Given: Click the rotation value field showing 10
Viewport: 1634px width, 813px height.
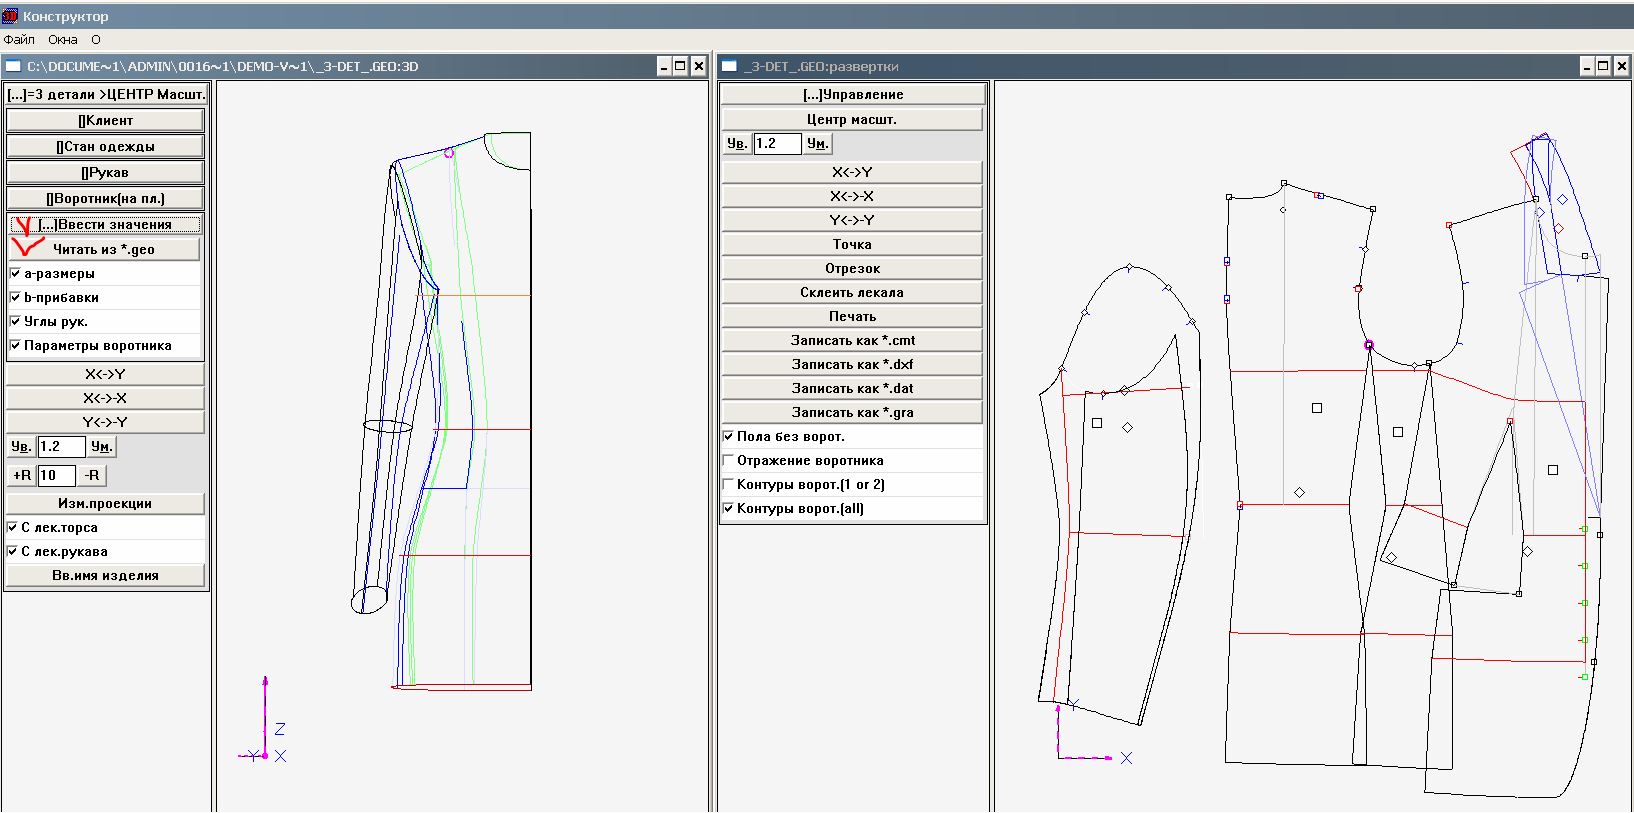Looking at the screenshot, I should point(56,475).
